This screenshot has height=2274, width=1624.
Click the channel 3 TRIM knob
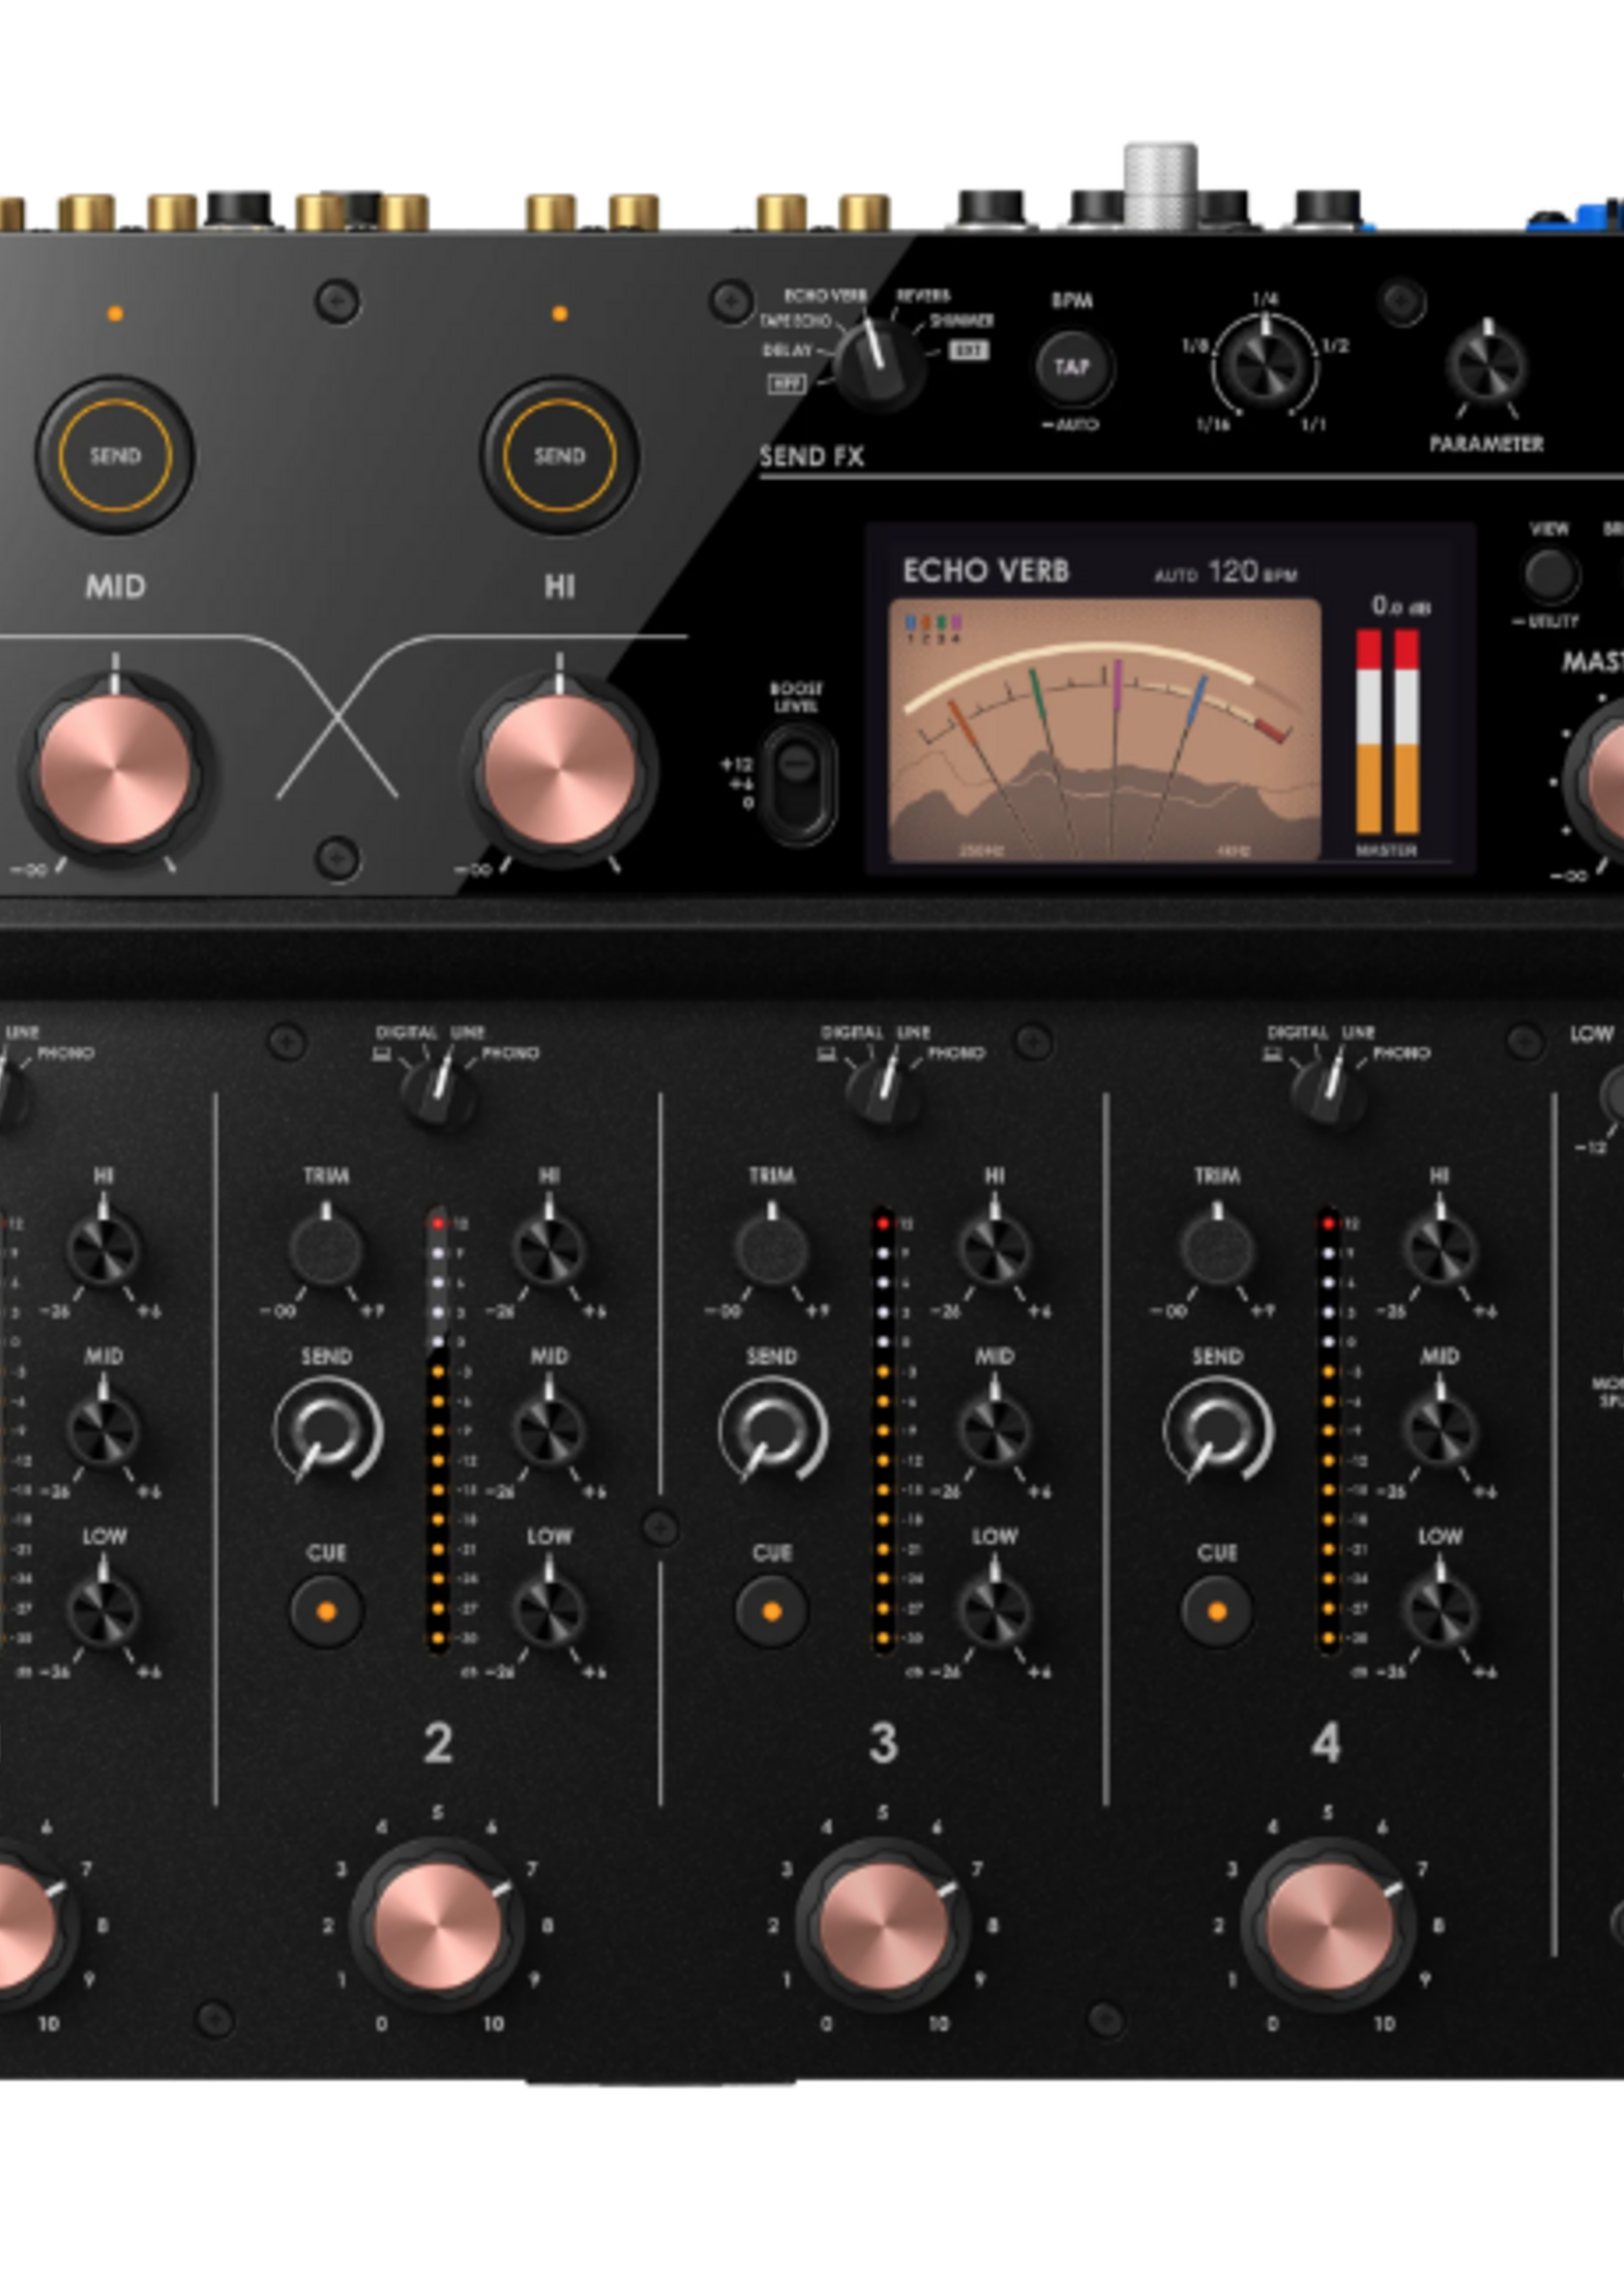point(771,1248)
